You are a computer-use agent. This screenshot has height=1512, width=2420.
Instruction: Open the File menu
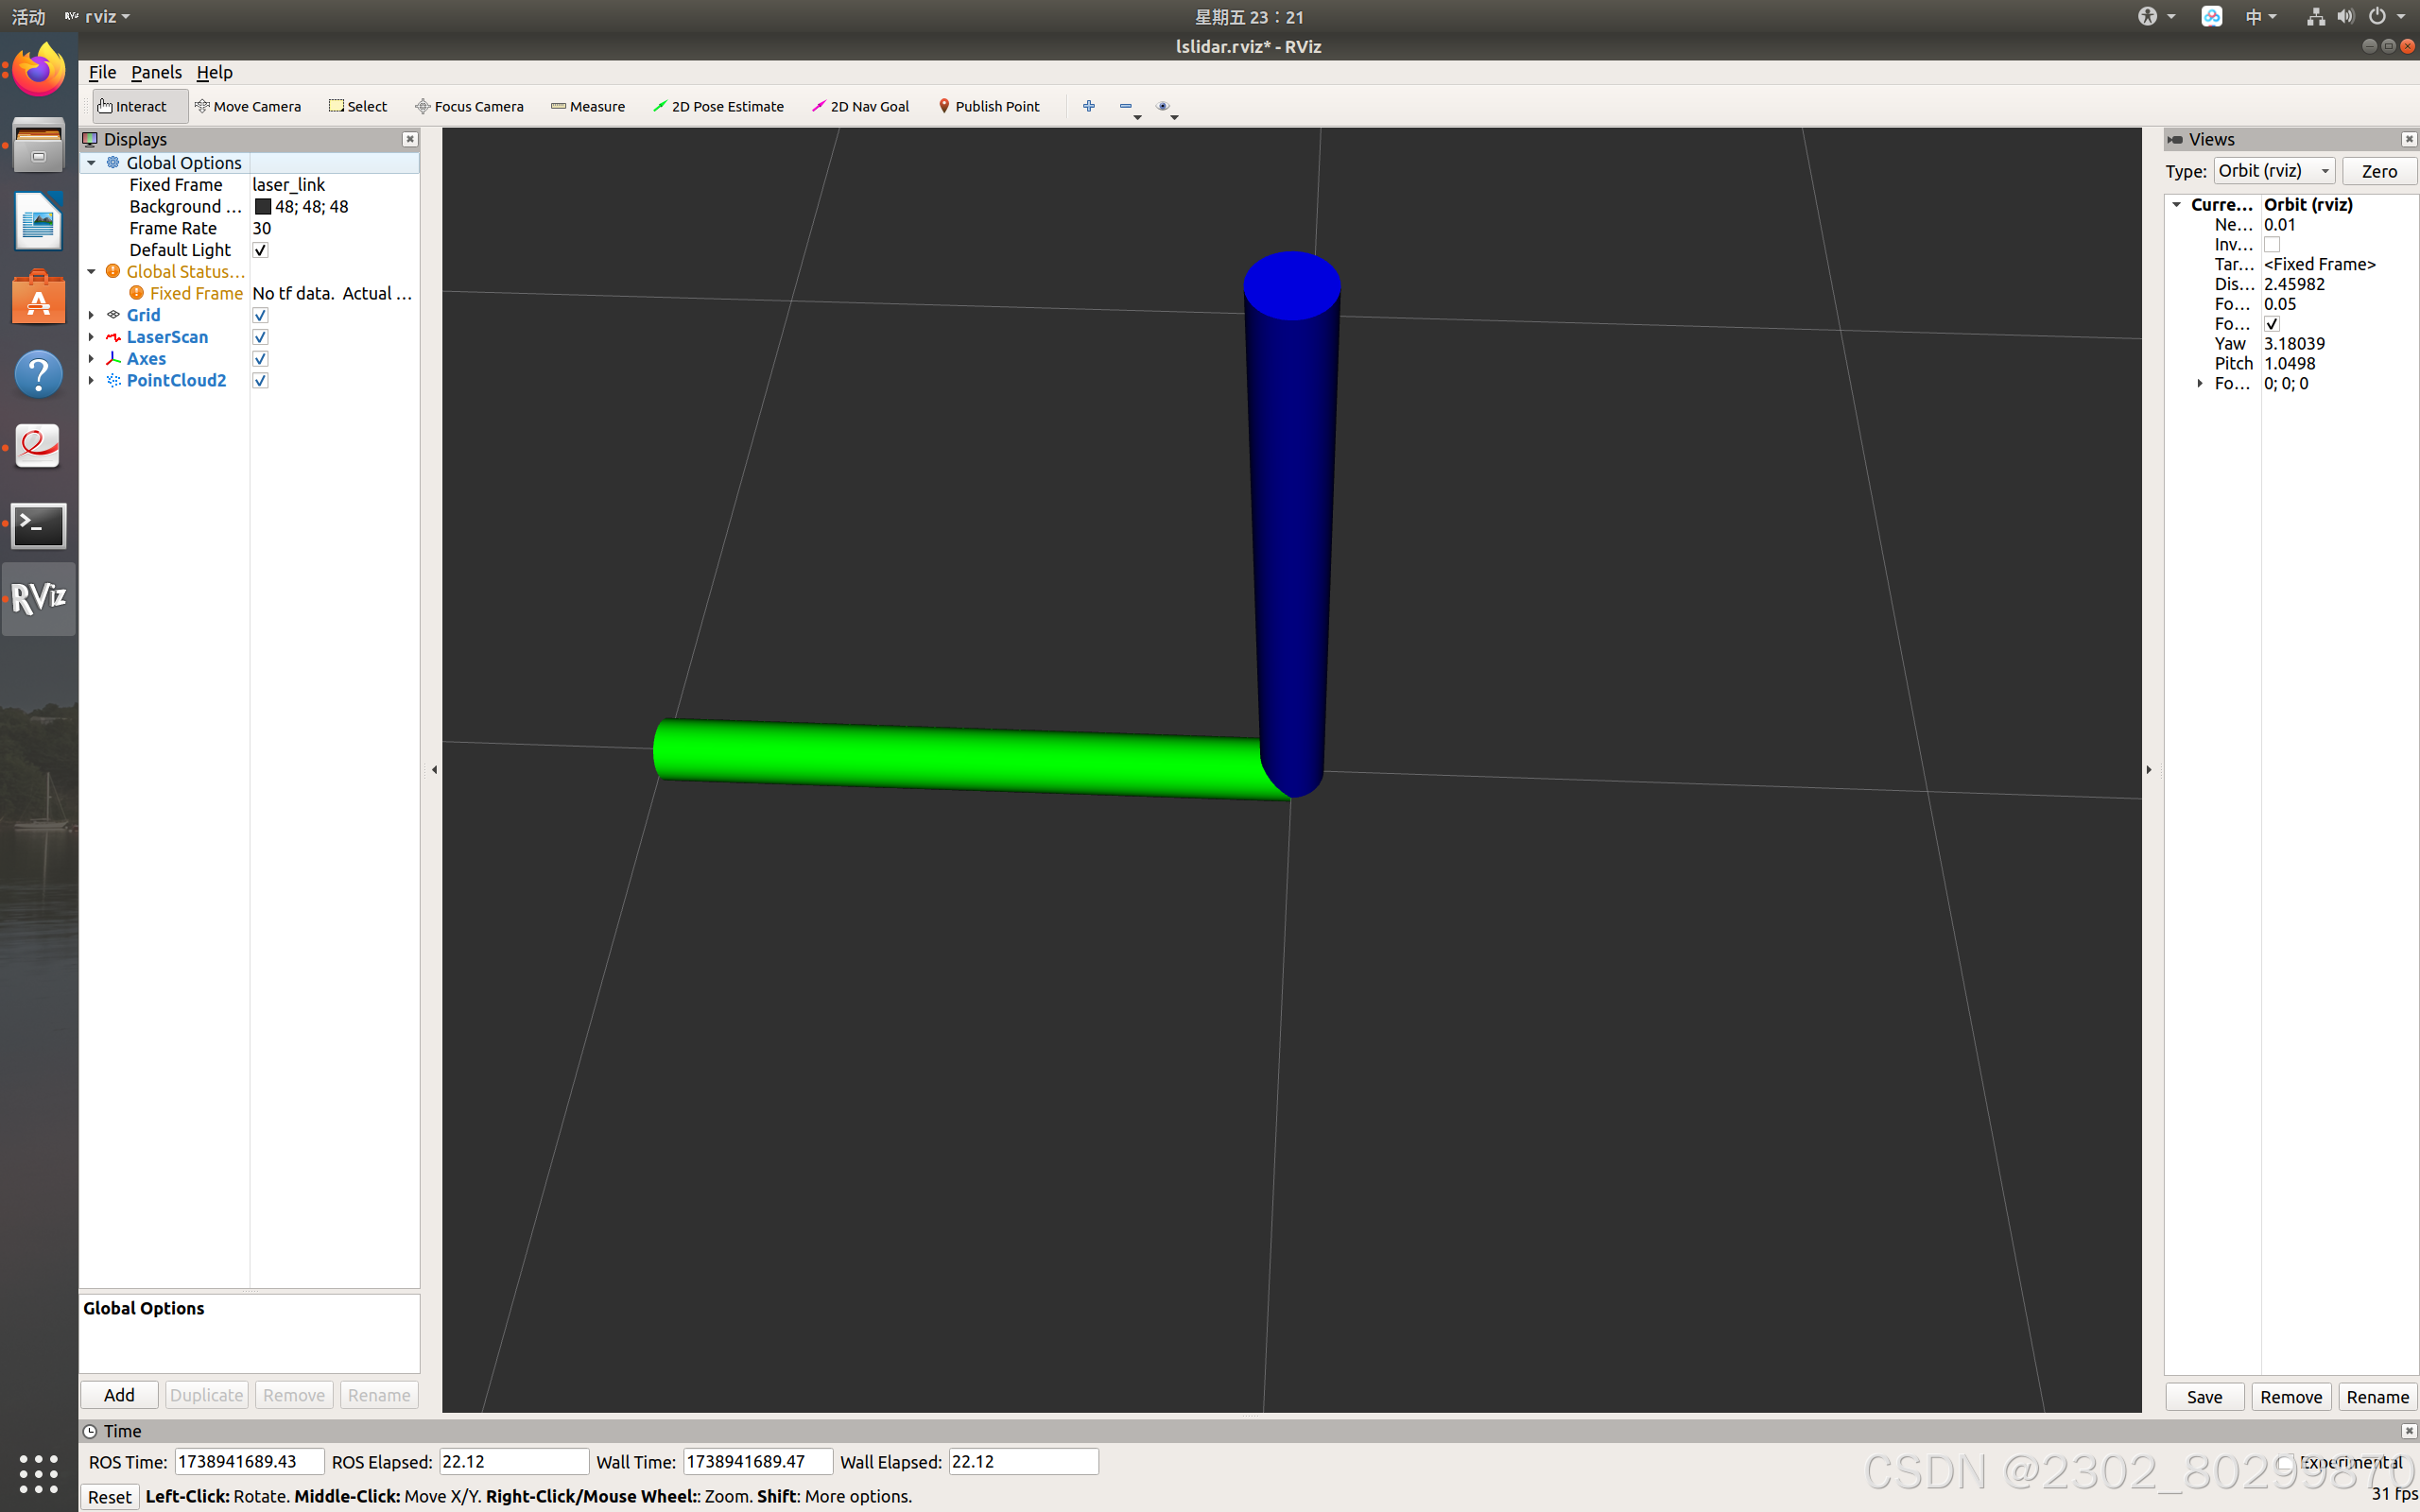point(102,72)
